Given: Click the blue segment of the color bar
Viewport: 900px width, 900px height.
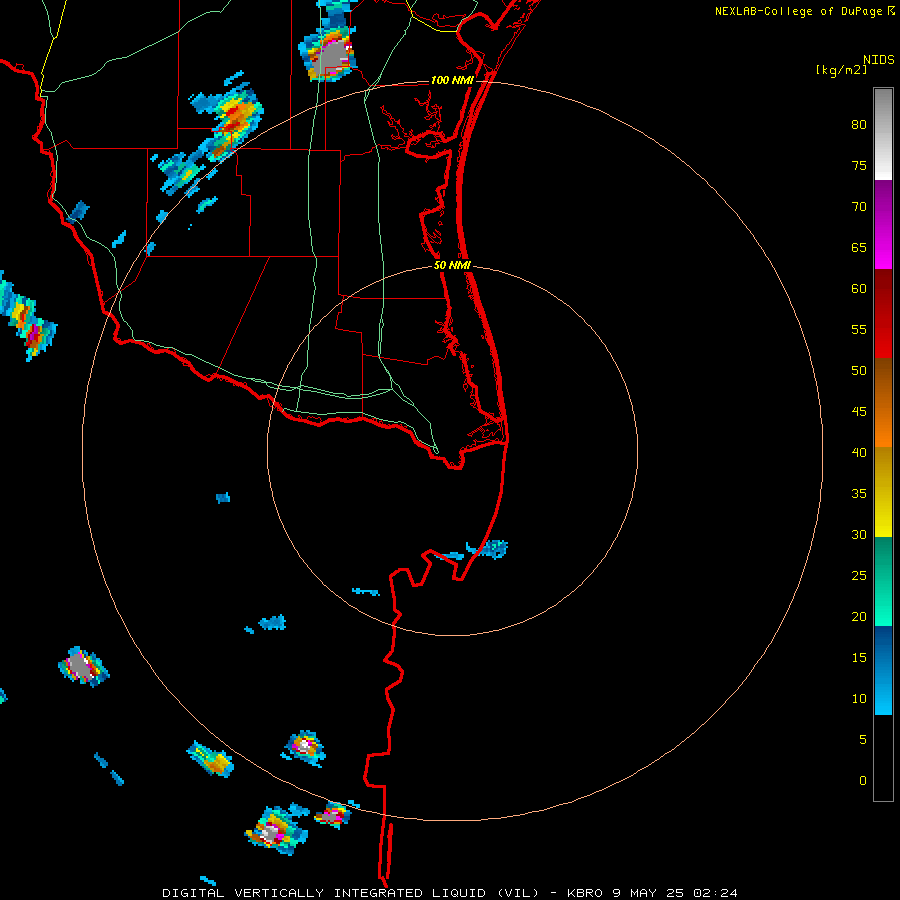Looking at the screenshot, I should pyautogui.click(x=883, y=670).
